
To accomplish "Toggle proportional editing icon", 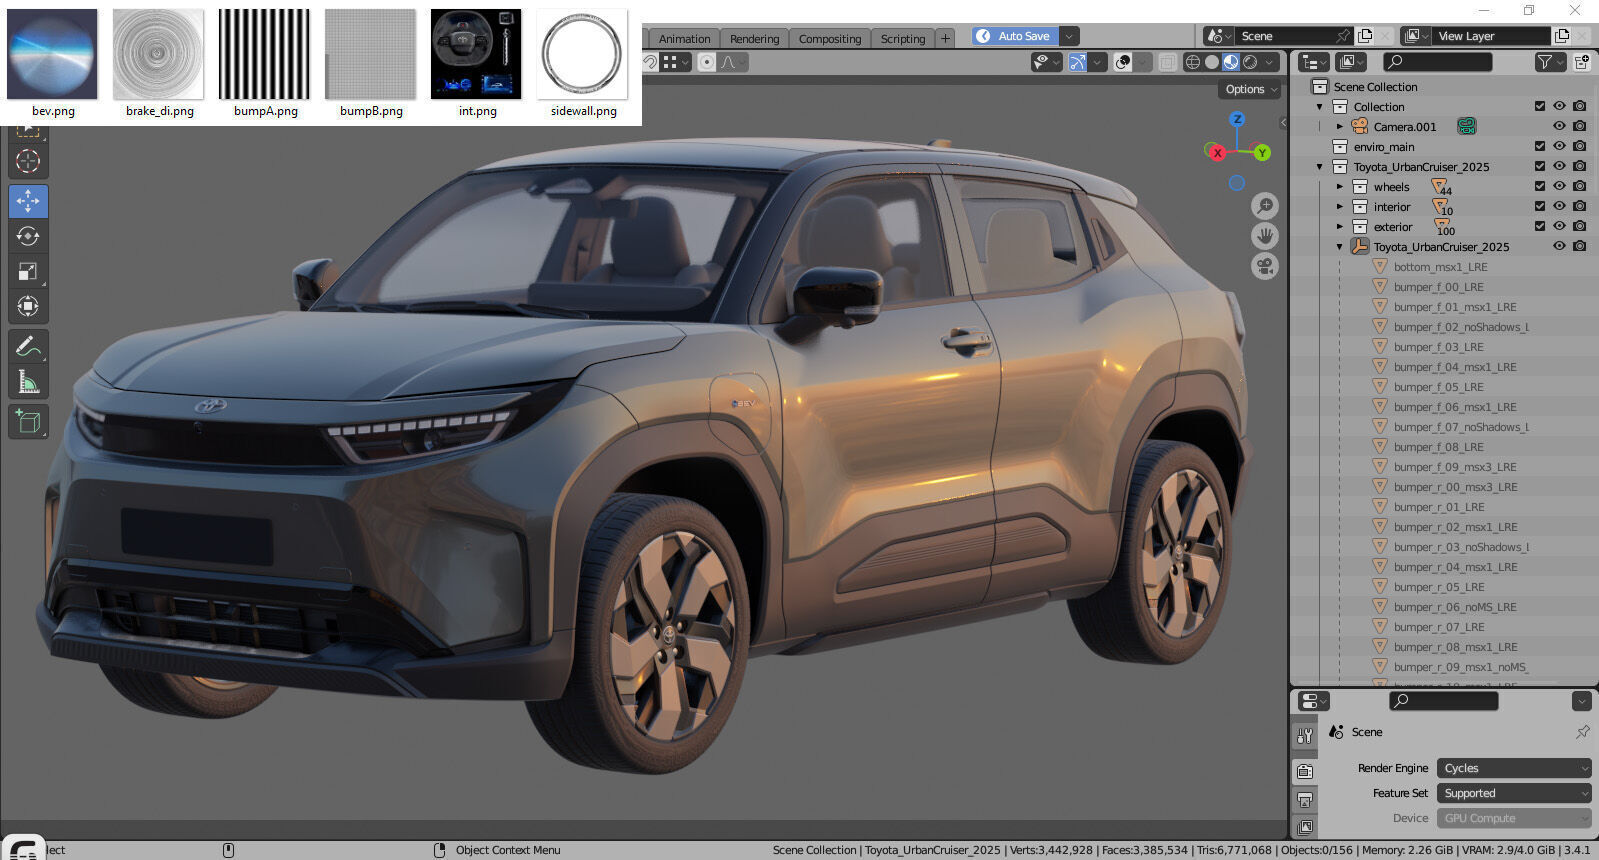I will 707,62.
